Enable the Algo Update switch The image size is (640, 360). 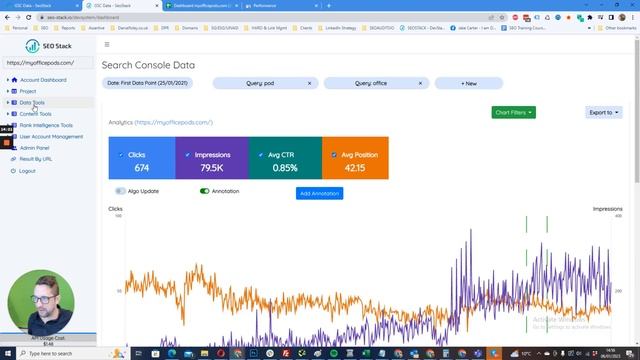click(x=120, y=191)
